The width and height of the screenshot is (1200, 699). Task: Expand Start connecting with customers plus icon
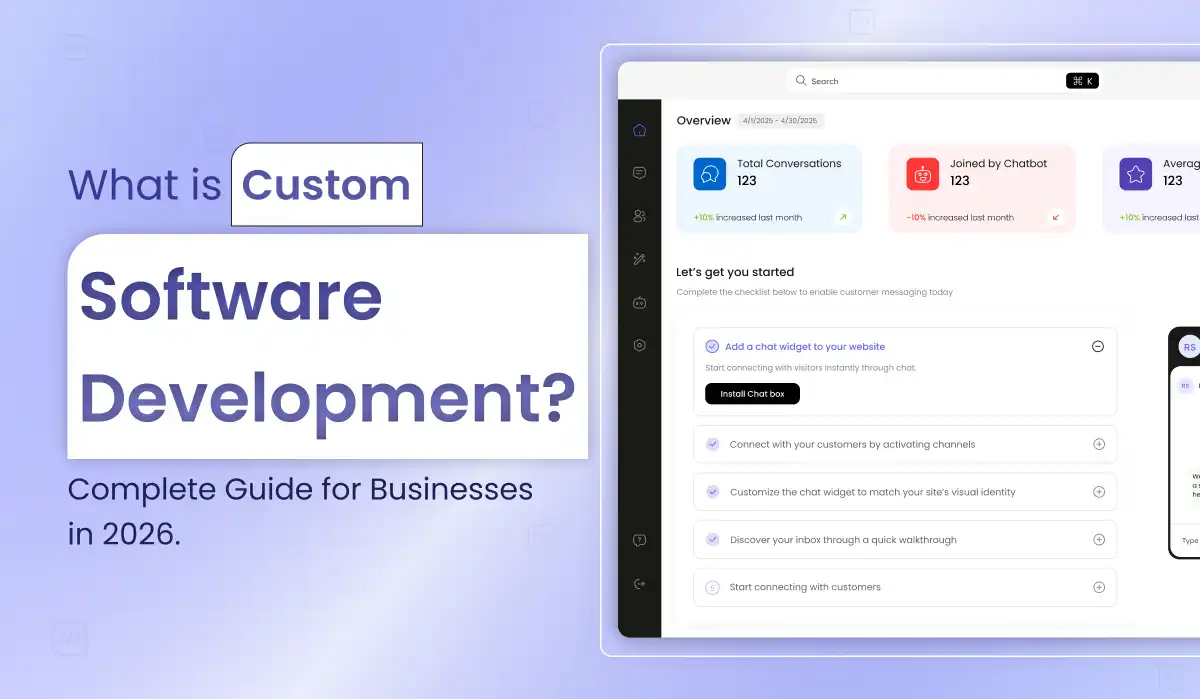click(1099, 587)
